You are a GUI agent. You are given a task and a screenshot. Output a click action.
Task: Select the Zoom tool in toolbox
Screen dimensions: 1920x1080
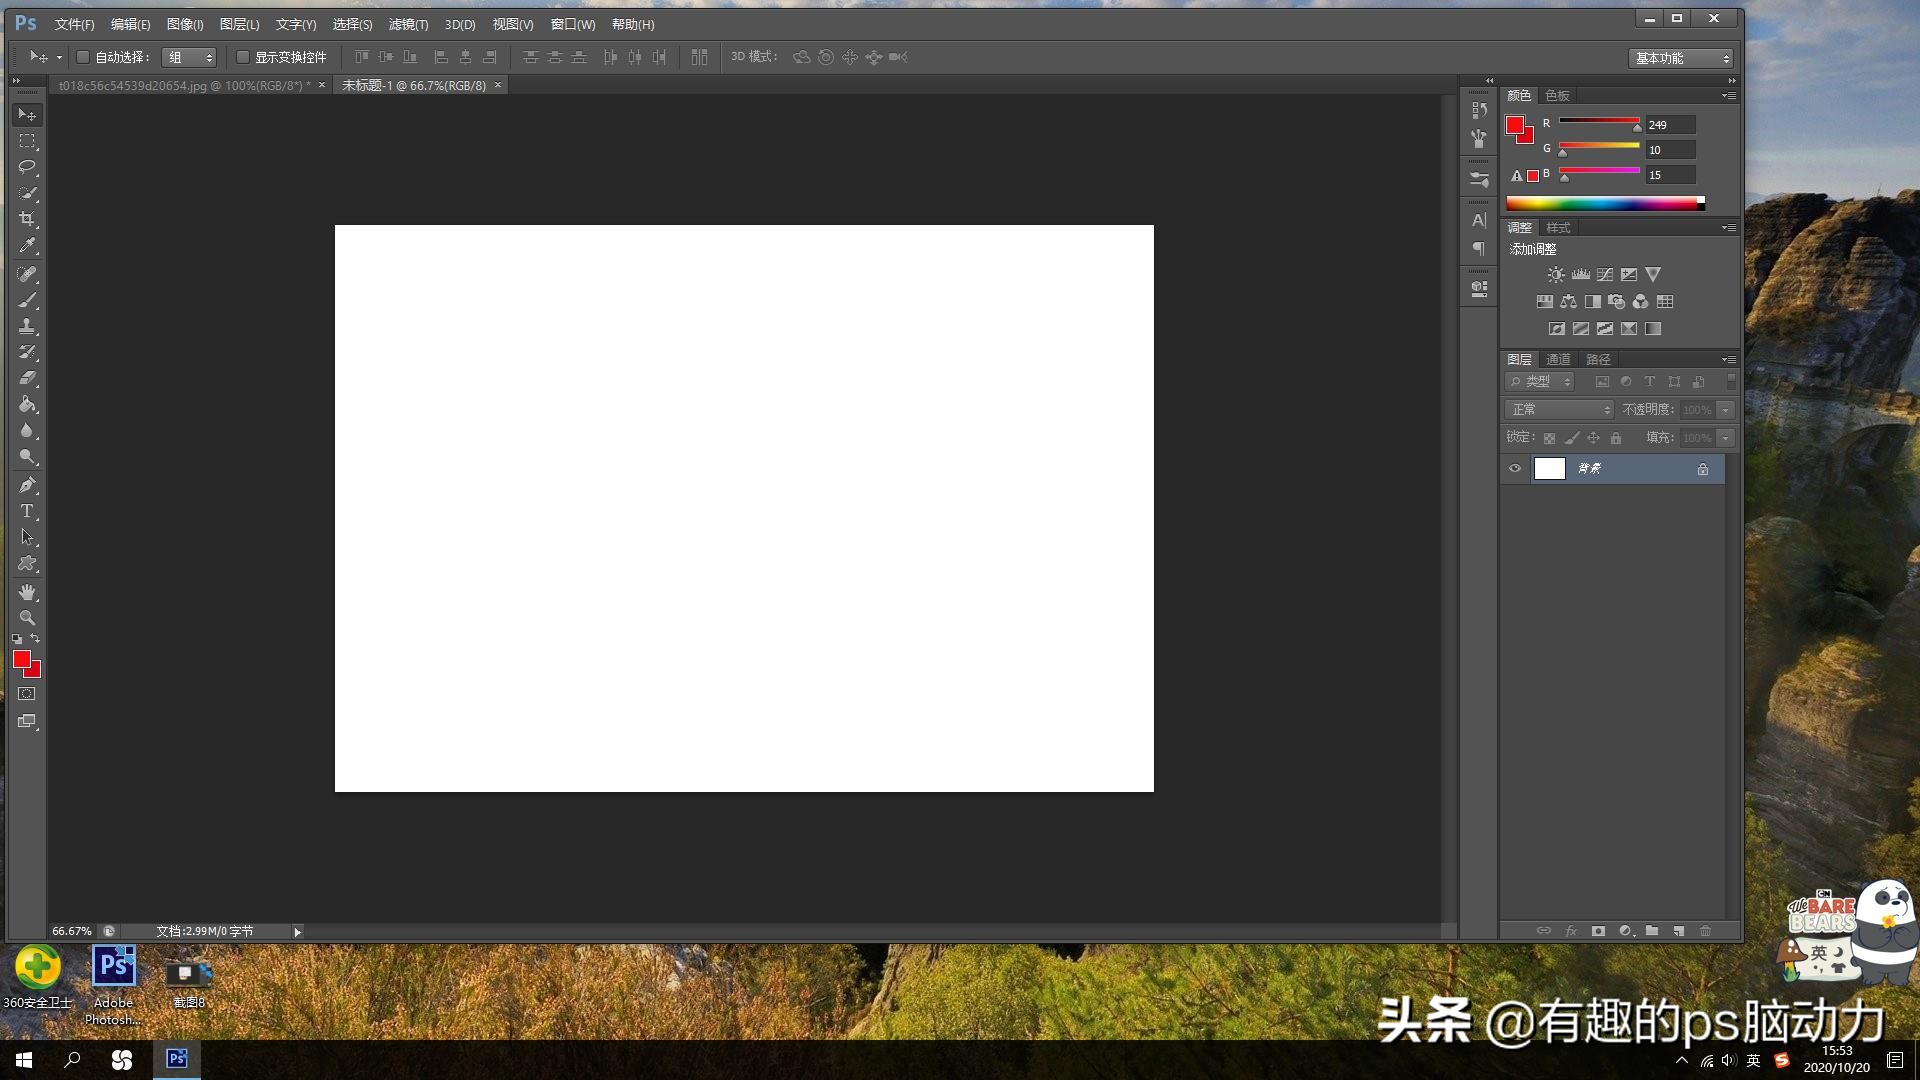coord(27,618)
